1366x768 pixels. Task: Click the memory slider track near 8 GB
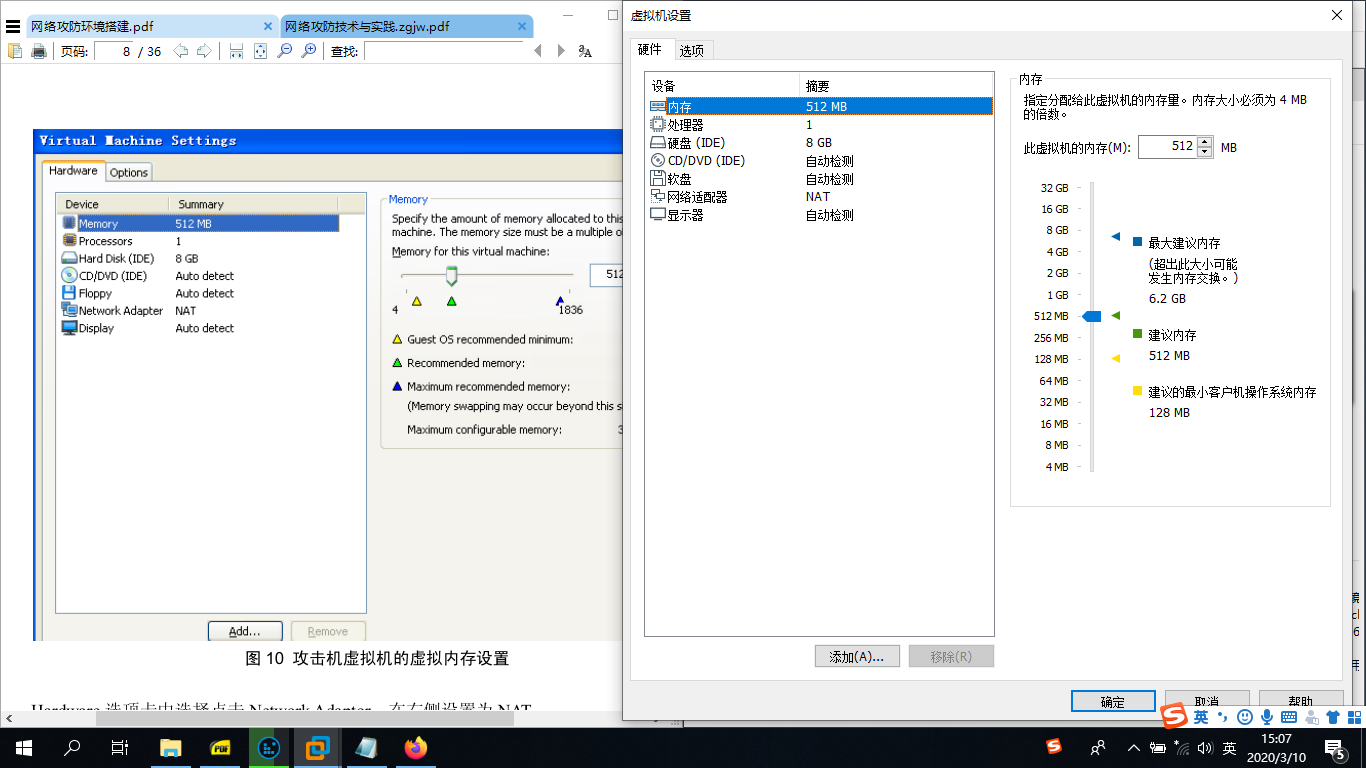coord(1092,230)
